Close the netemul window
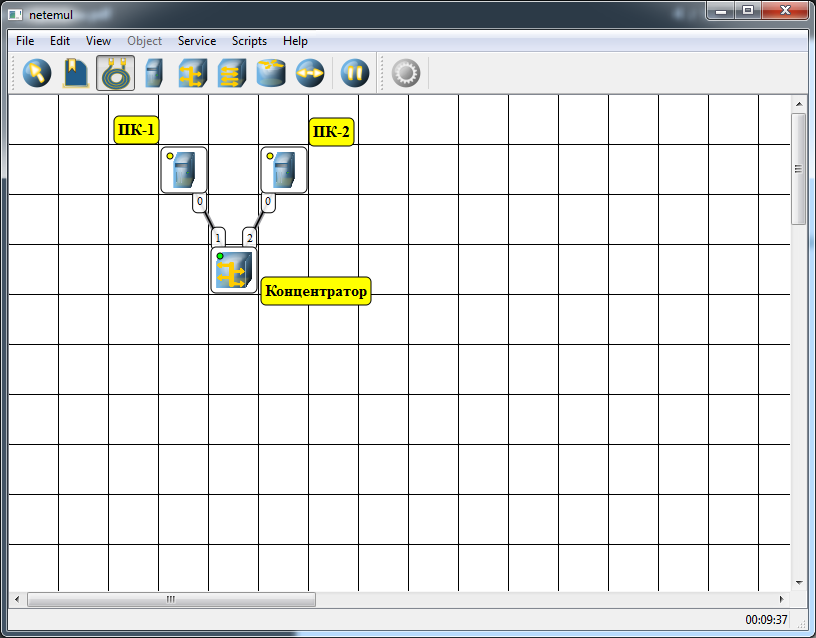 click(785, 10)
